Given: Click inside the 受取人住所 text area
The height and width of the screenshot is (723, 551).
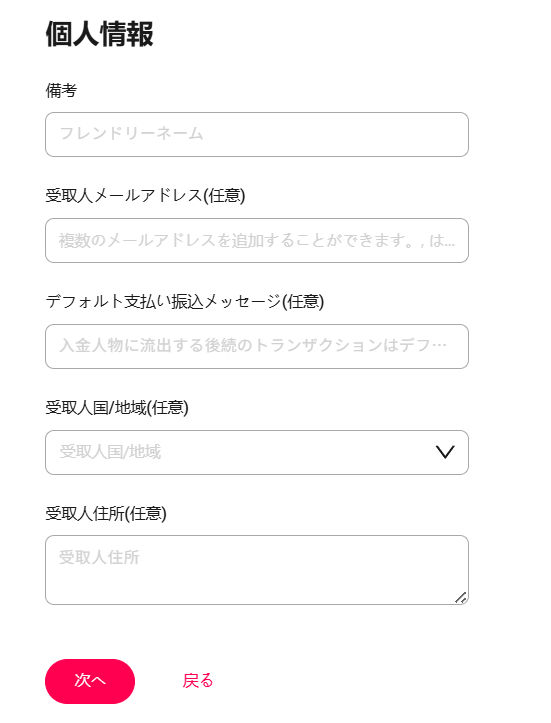Looking at the screenshot, I should click(x=257, y=570).
